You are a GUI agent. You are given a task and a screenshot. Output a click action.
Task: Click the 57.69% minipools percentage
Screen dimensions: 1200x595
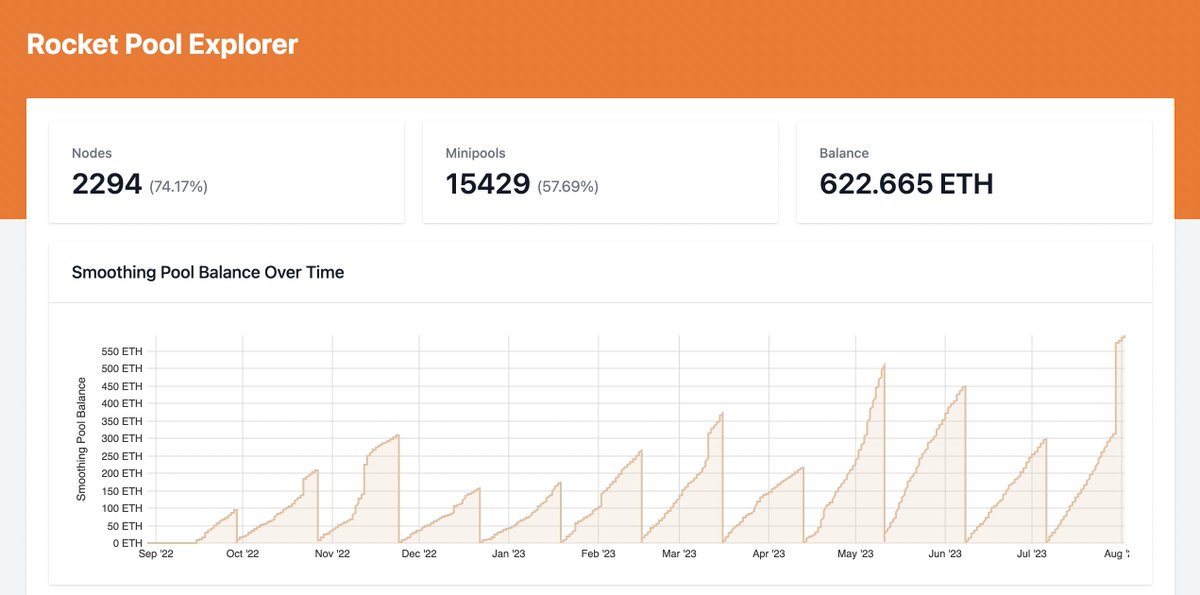567,185
